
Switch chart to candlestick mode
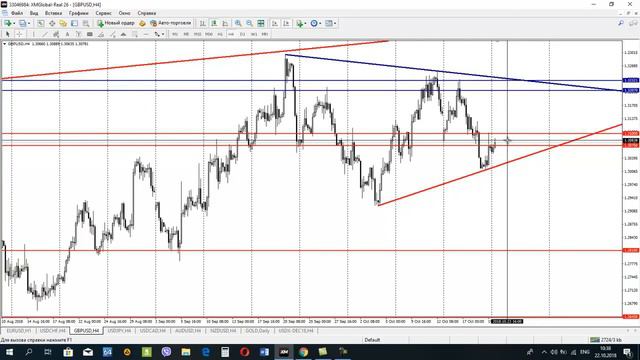214,23
